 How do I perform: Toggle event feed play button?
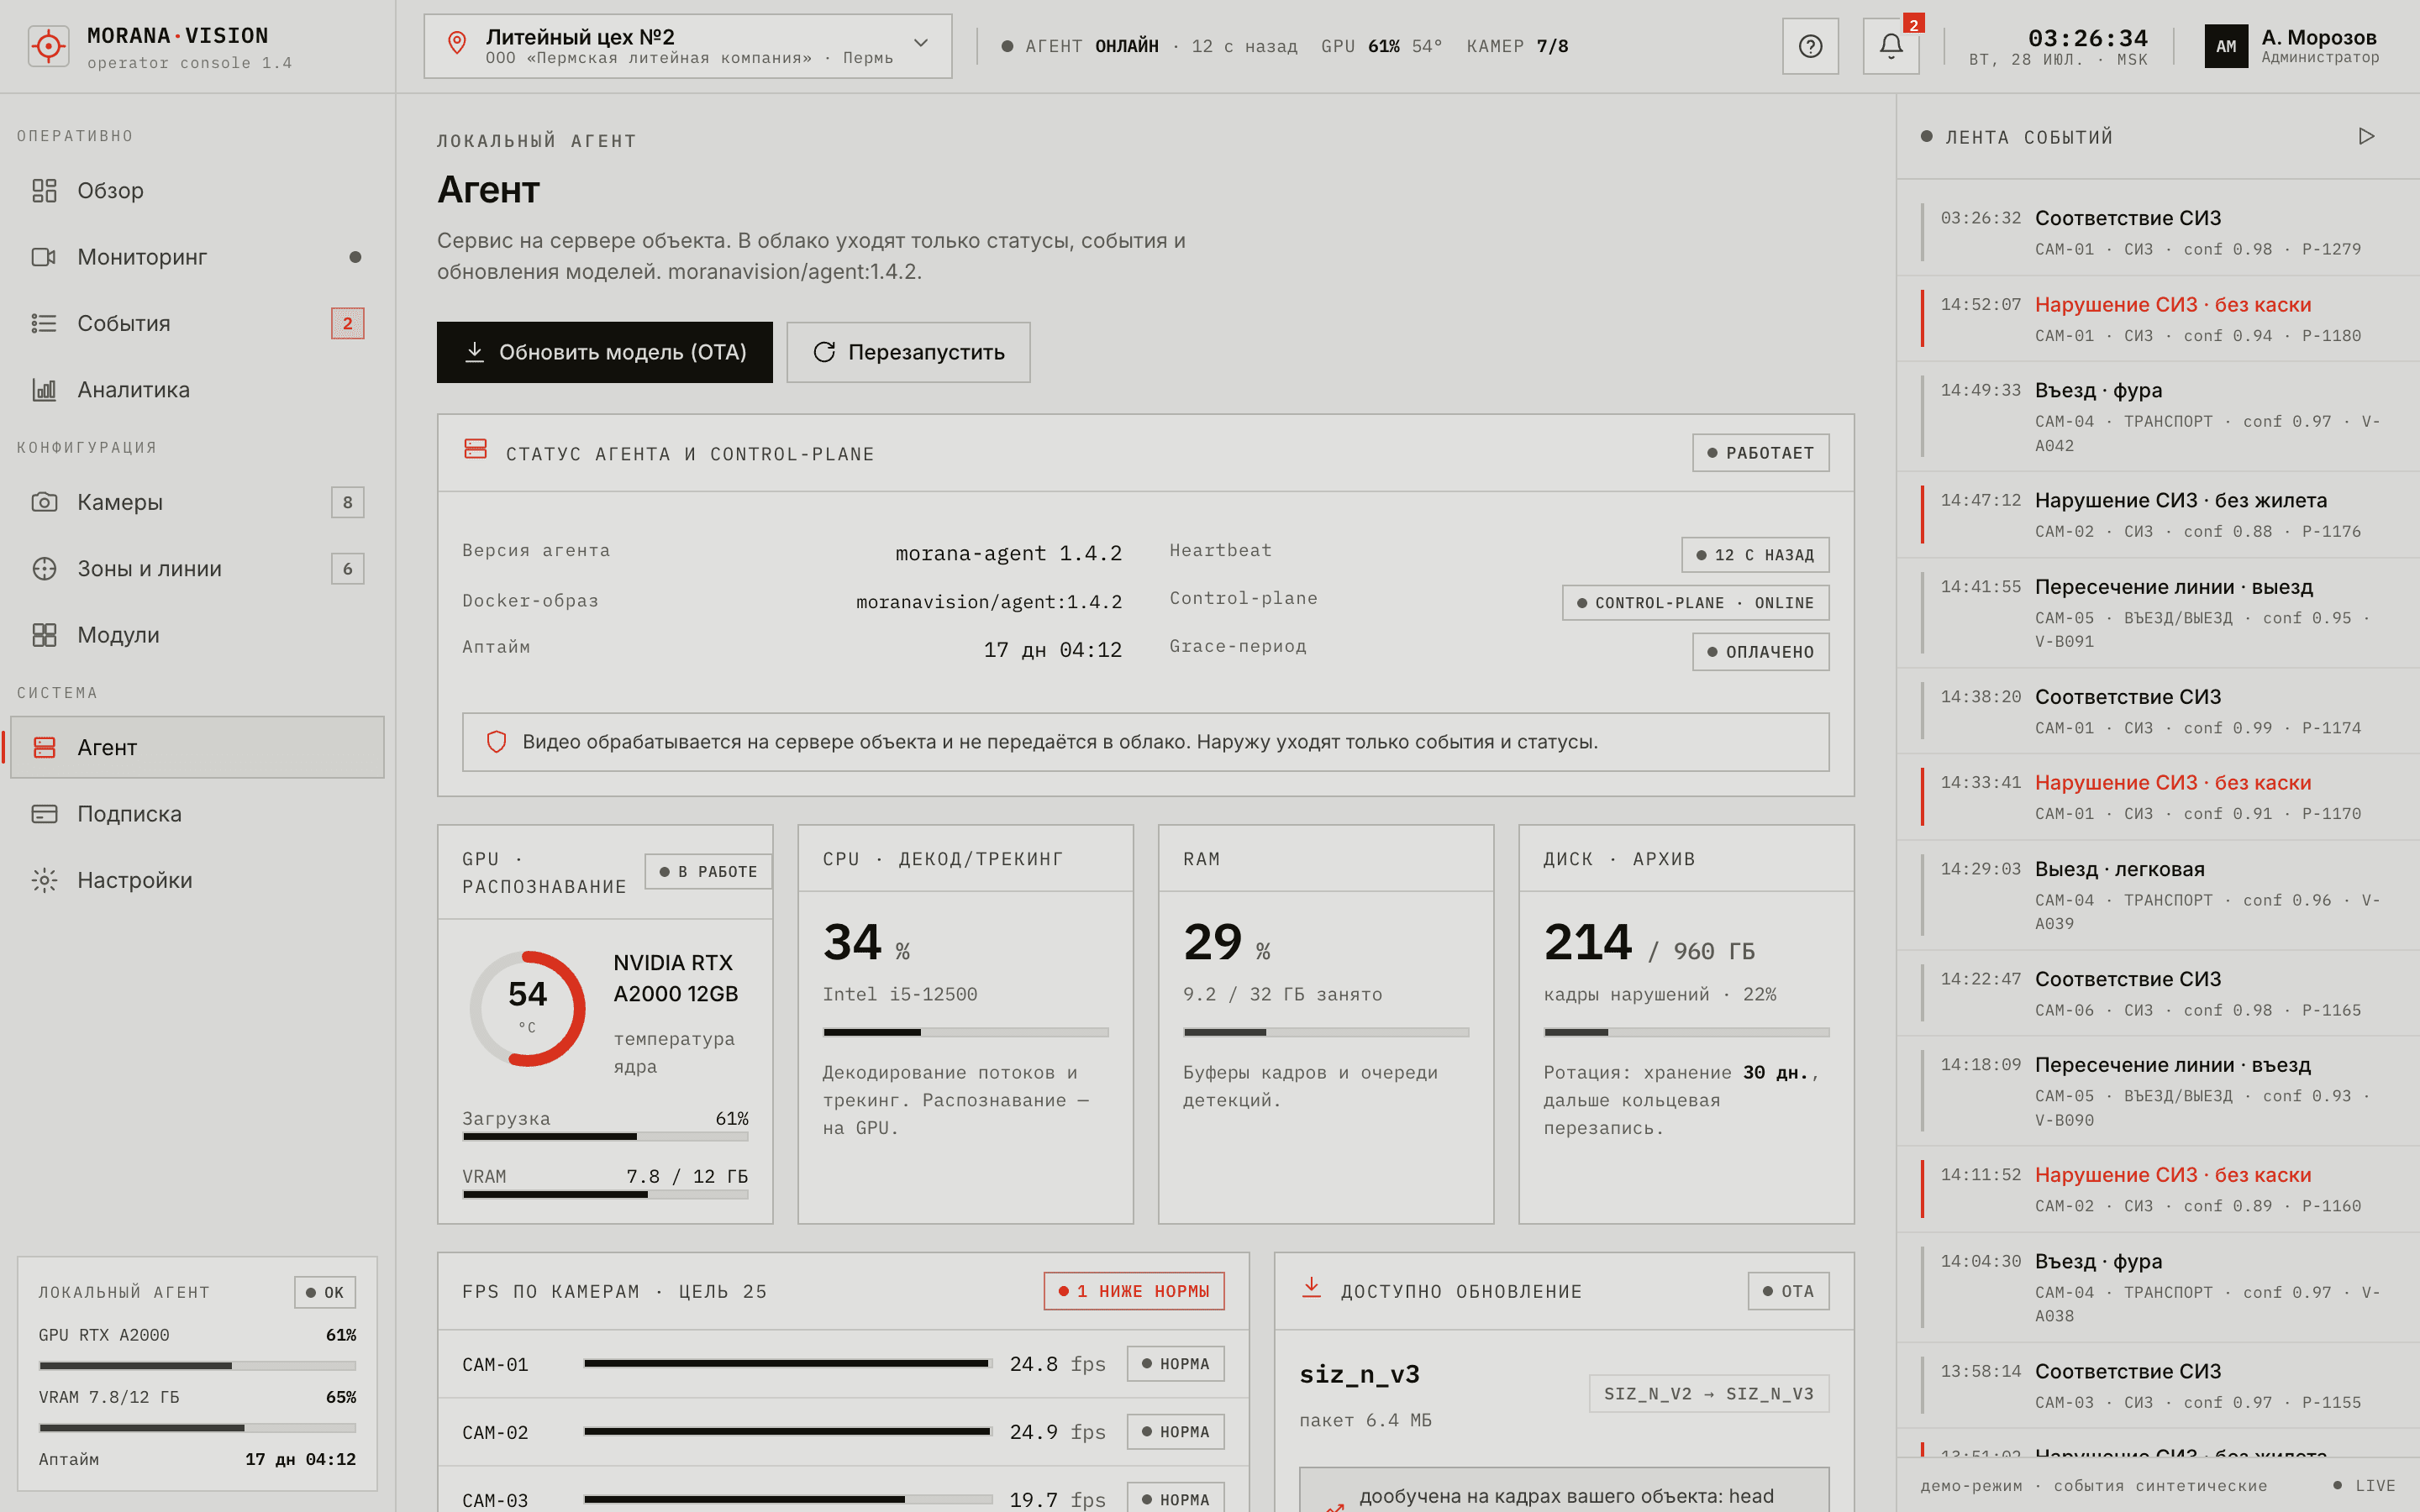point(2366,136)
